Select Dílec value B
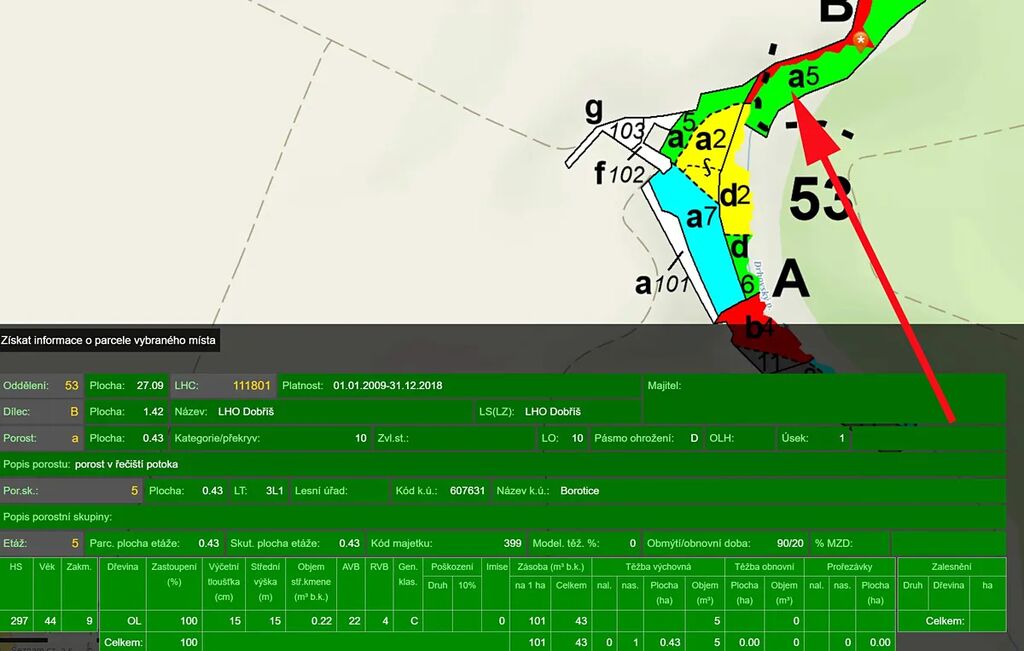This screenshot has width=1024, height=651. tap(73, 411)
